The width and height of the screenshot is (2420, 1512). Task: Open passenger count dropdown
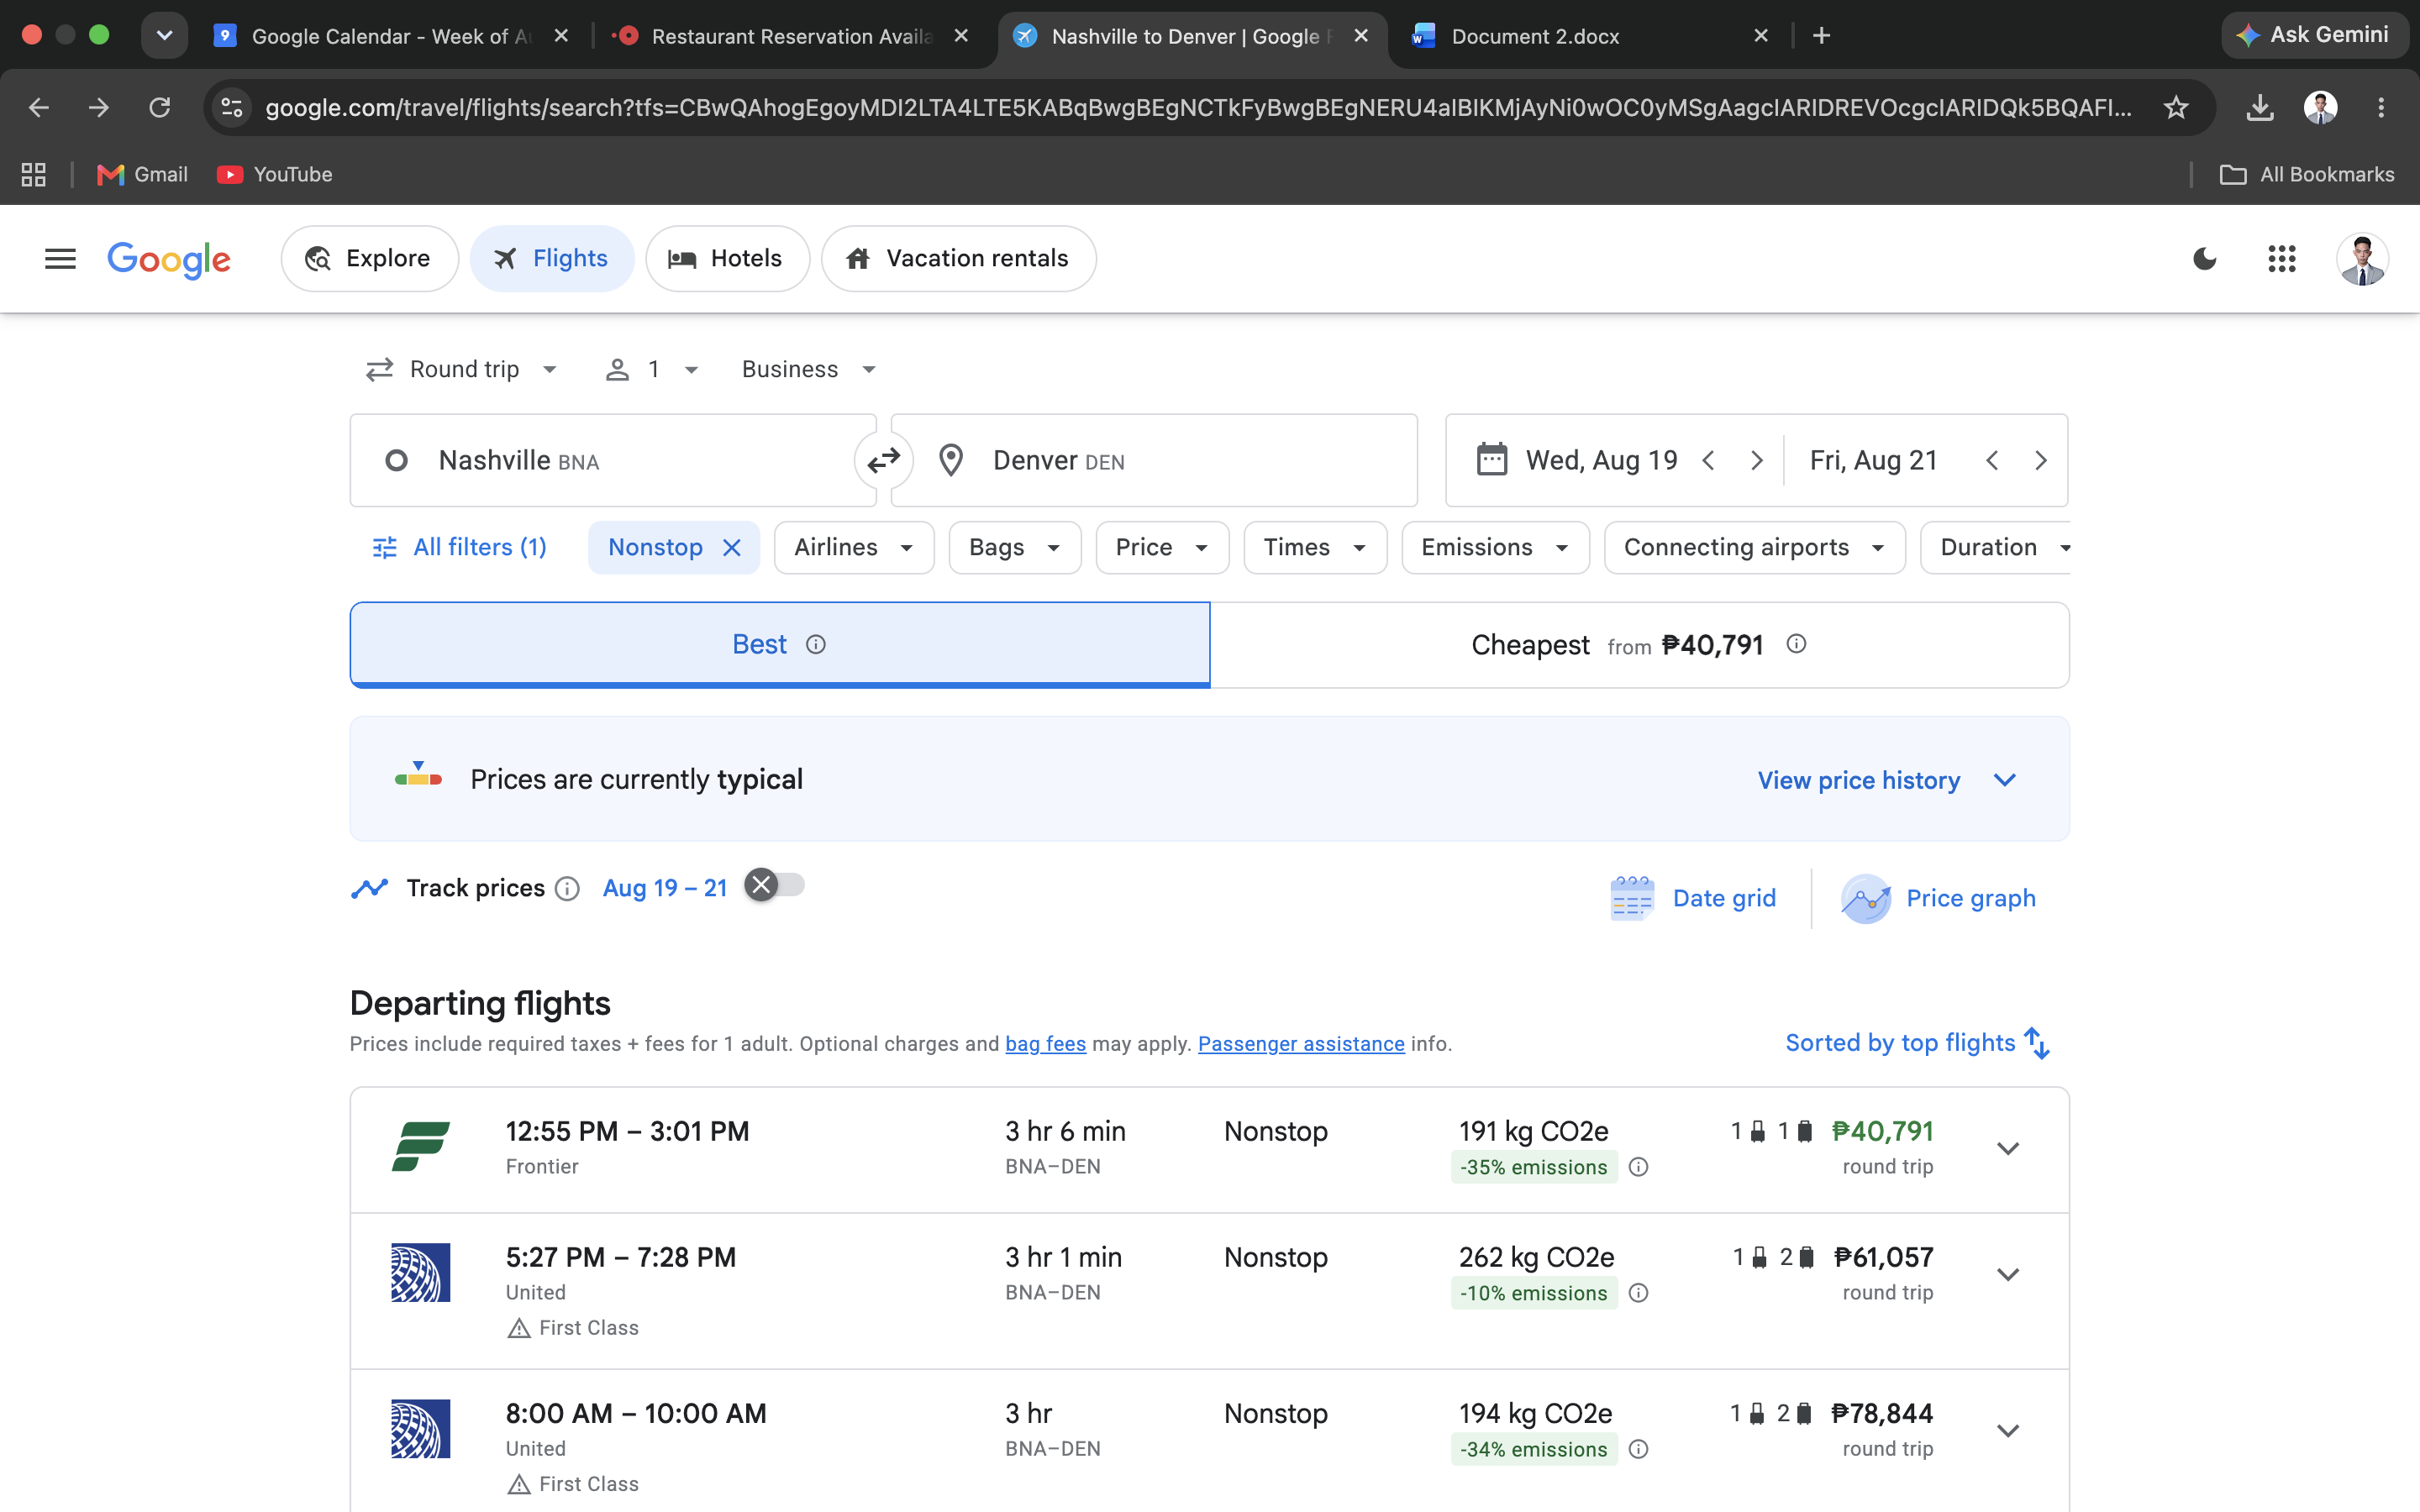point(652,370)
